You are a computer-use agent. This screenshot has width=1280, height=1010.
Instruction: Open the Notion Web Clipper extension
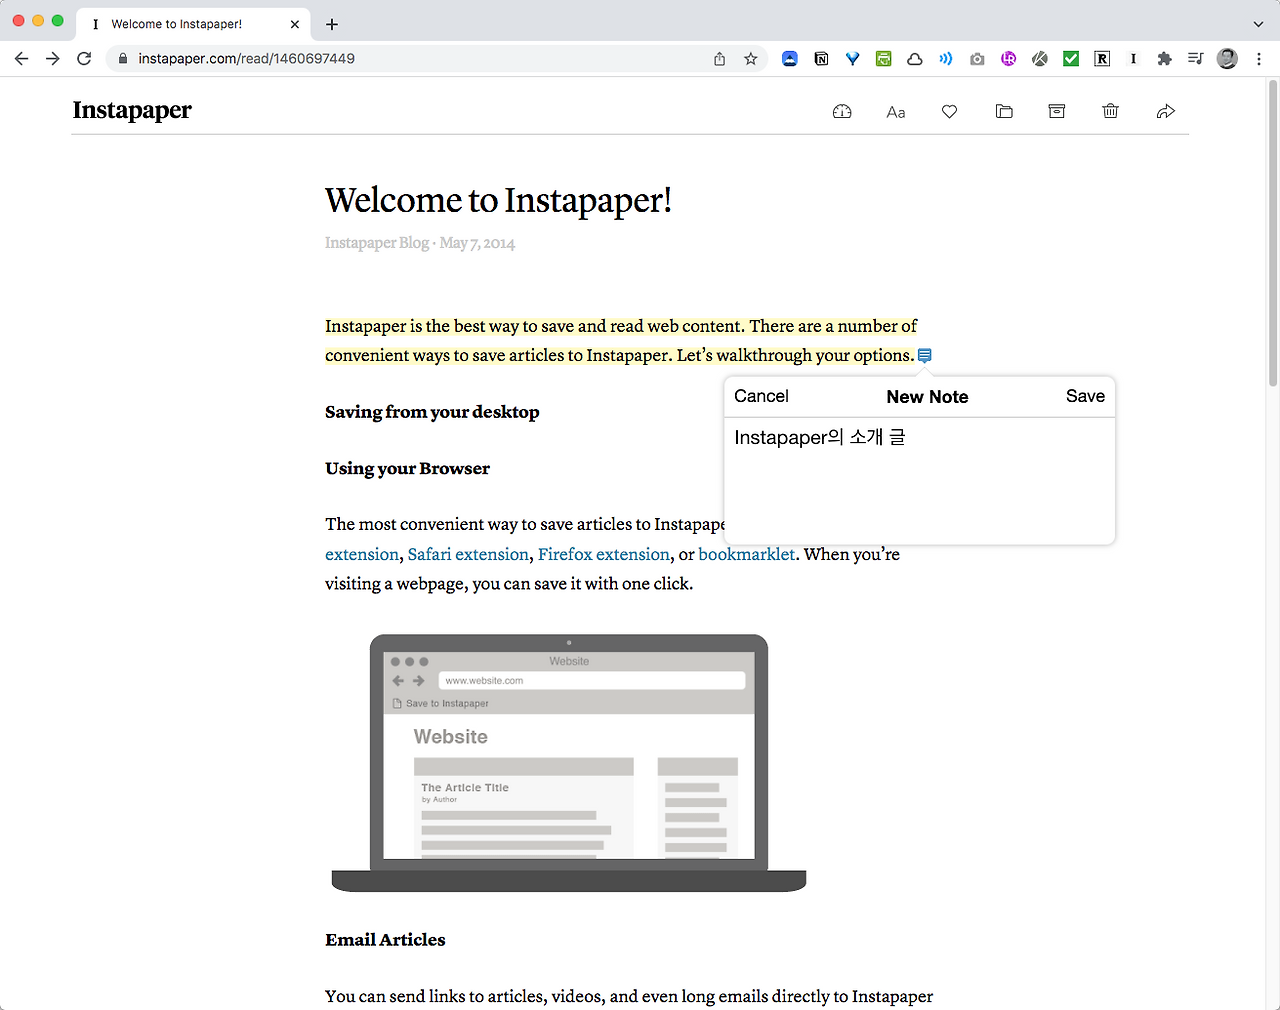821,59
